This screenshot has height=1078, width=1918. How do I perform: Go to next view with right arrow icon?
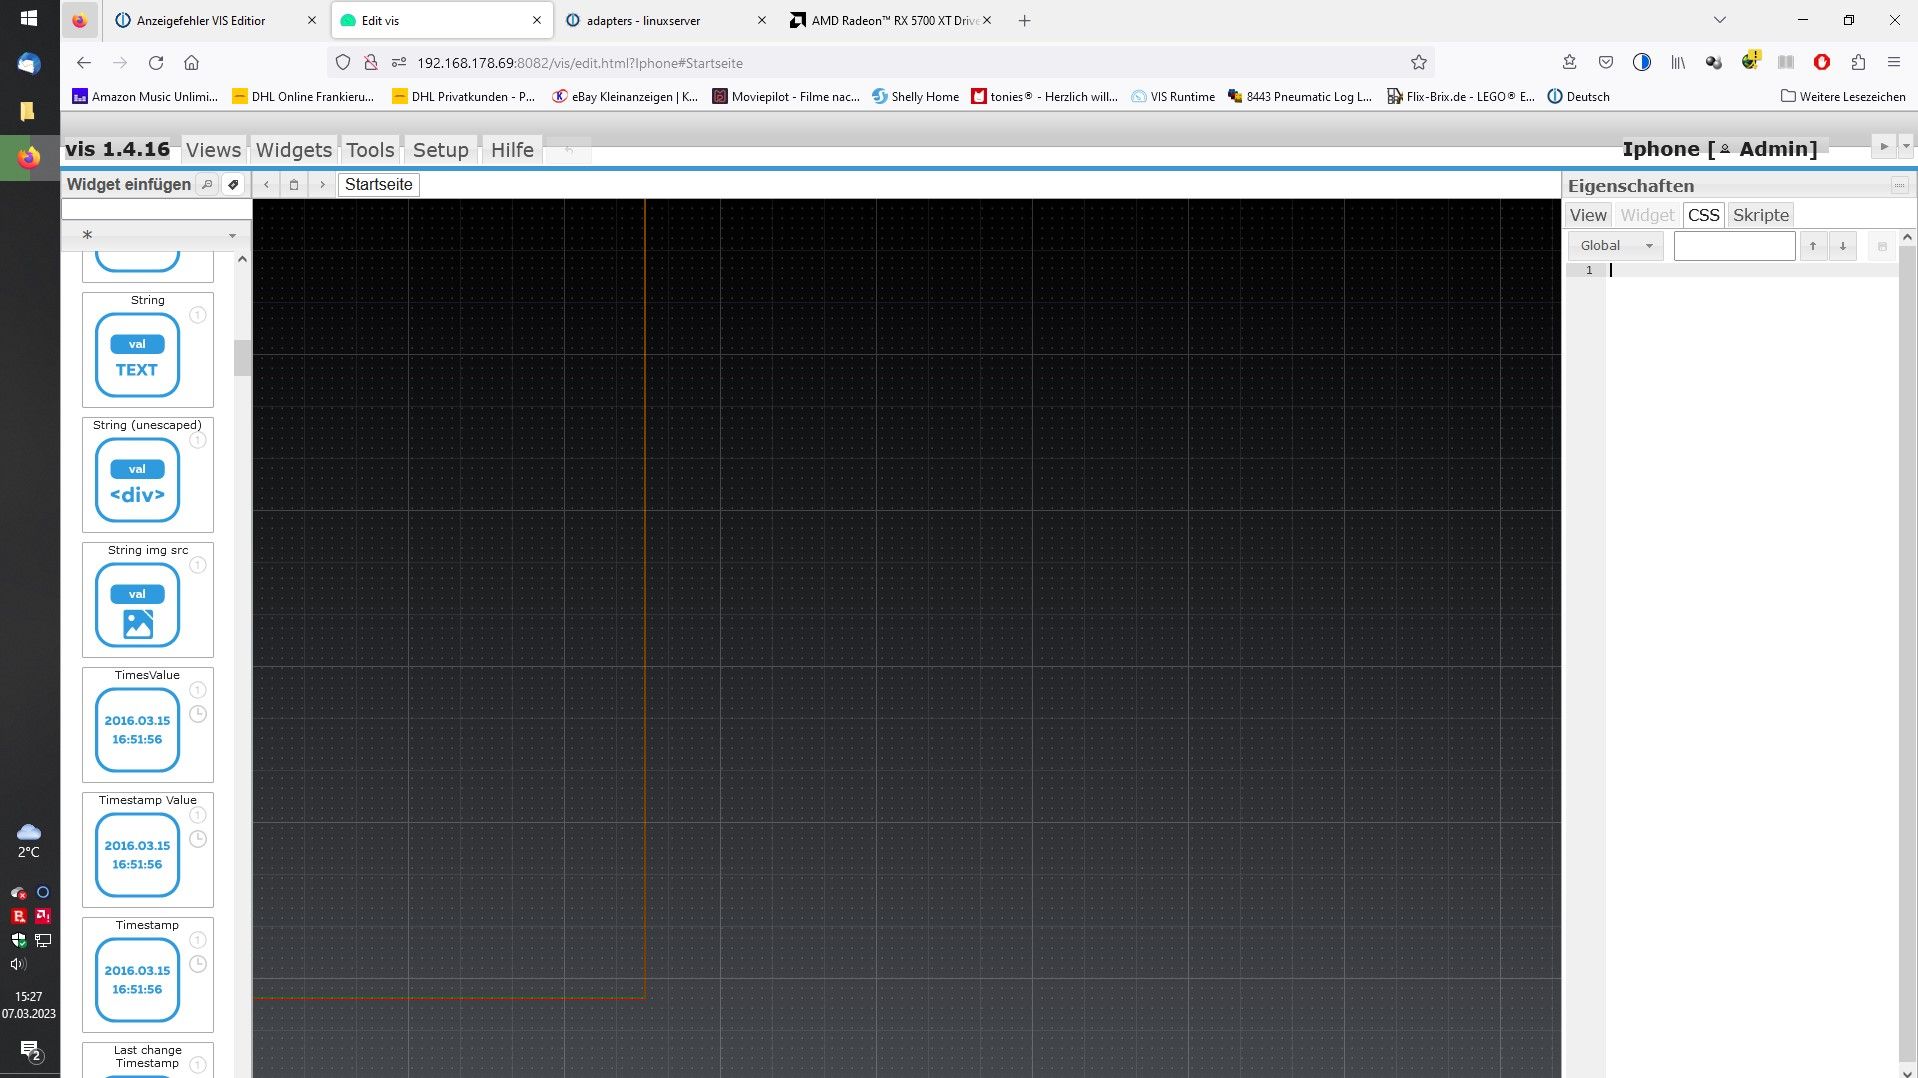[322, 184]
